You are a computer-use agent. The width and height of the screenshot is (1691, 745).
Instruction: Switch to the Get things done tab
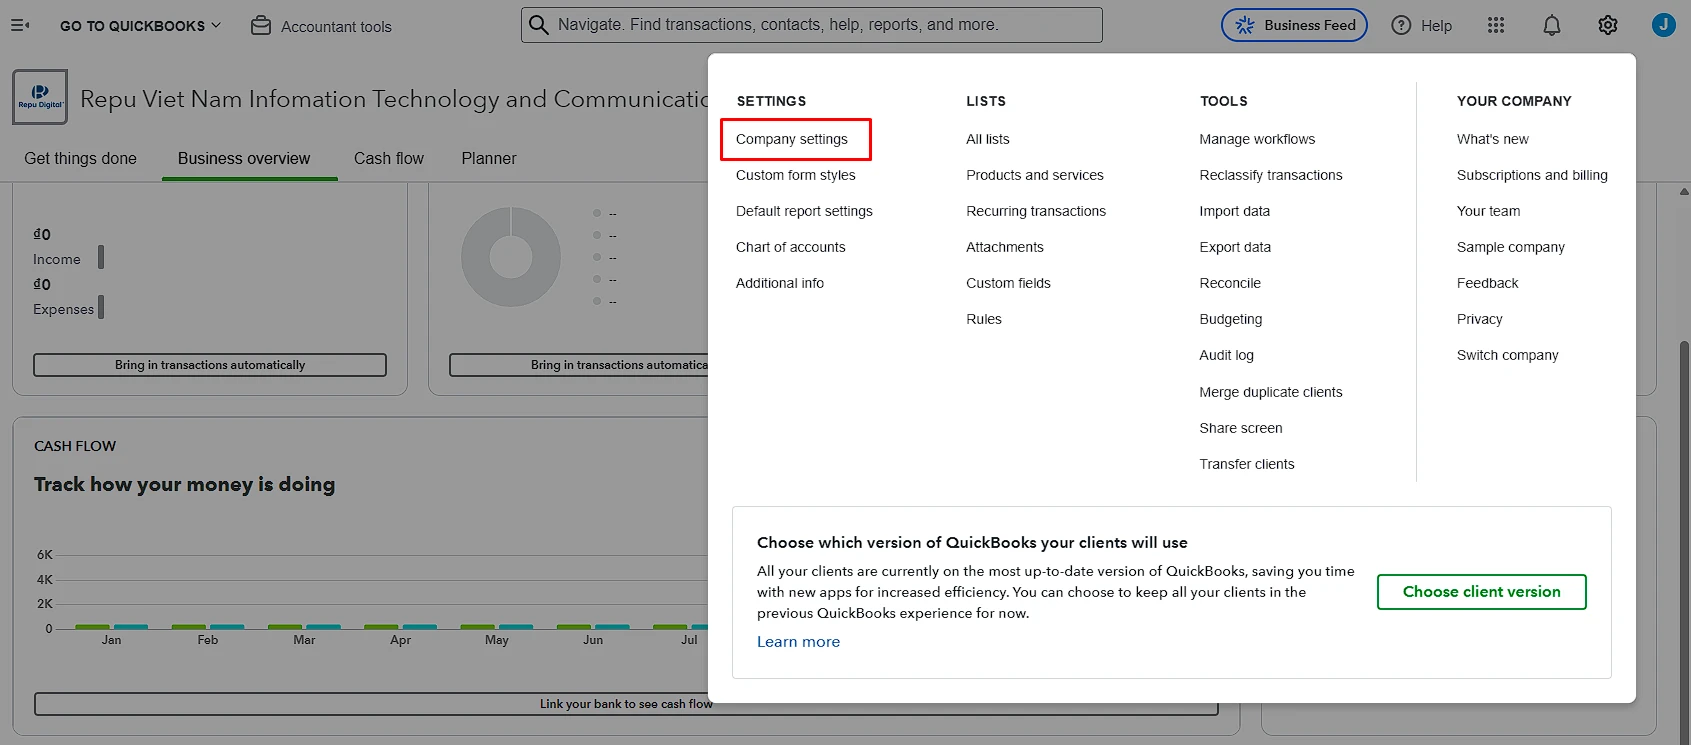tap(80, 159)
